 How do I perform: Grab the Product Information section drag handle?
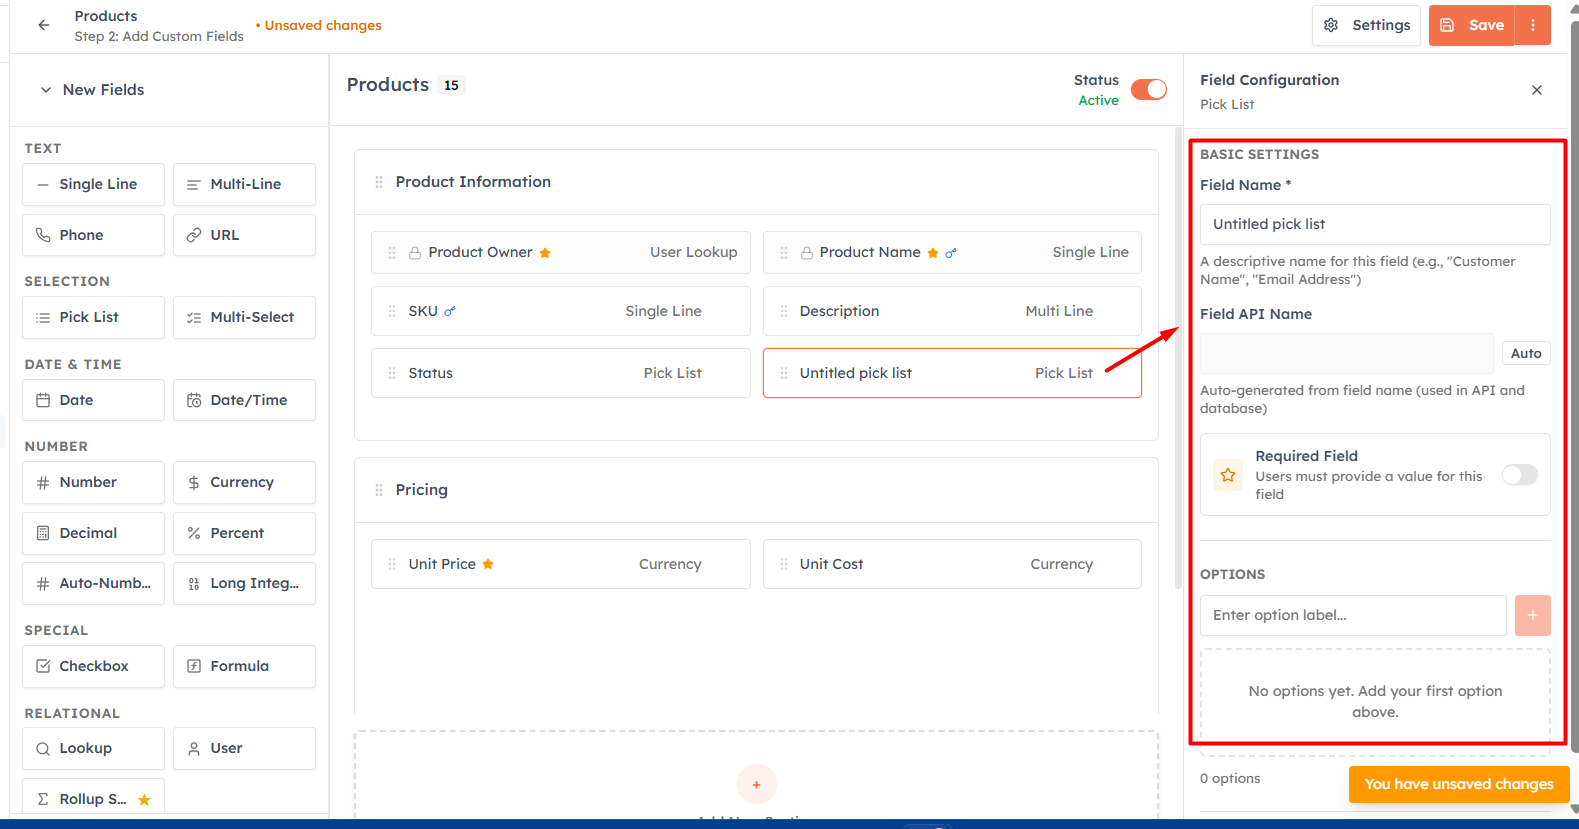379,182
